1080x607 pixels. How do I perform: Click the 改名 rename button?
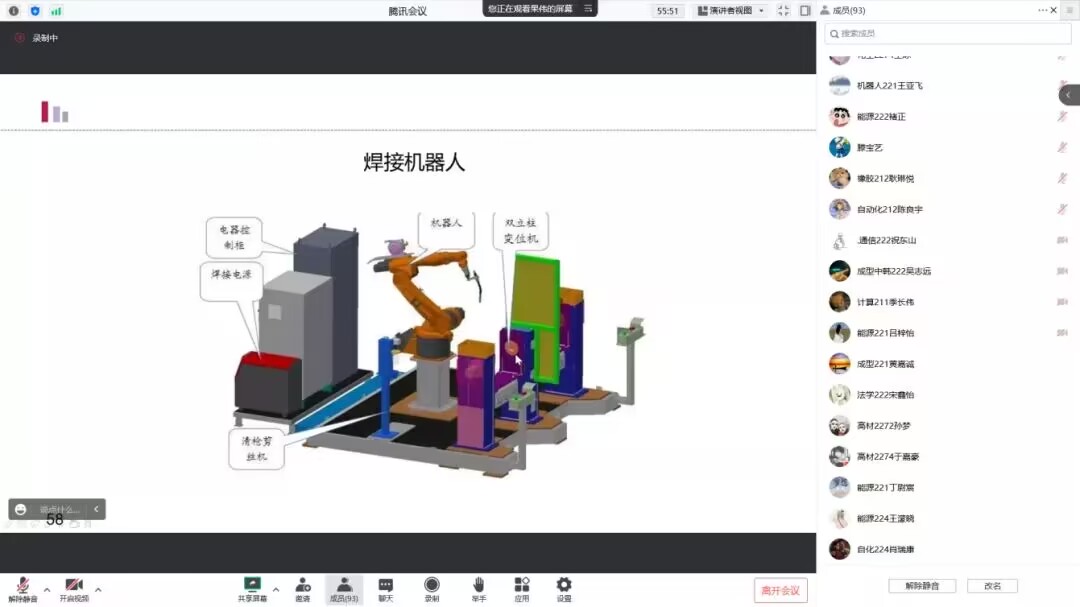(992, 586)
